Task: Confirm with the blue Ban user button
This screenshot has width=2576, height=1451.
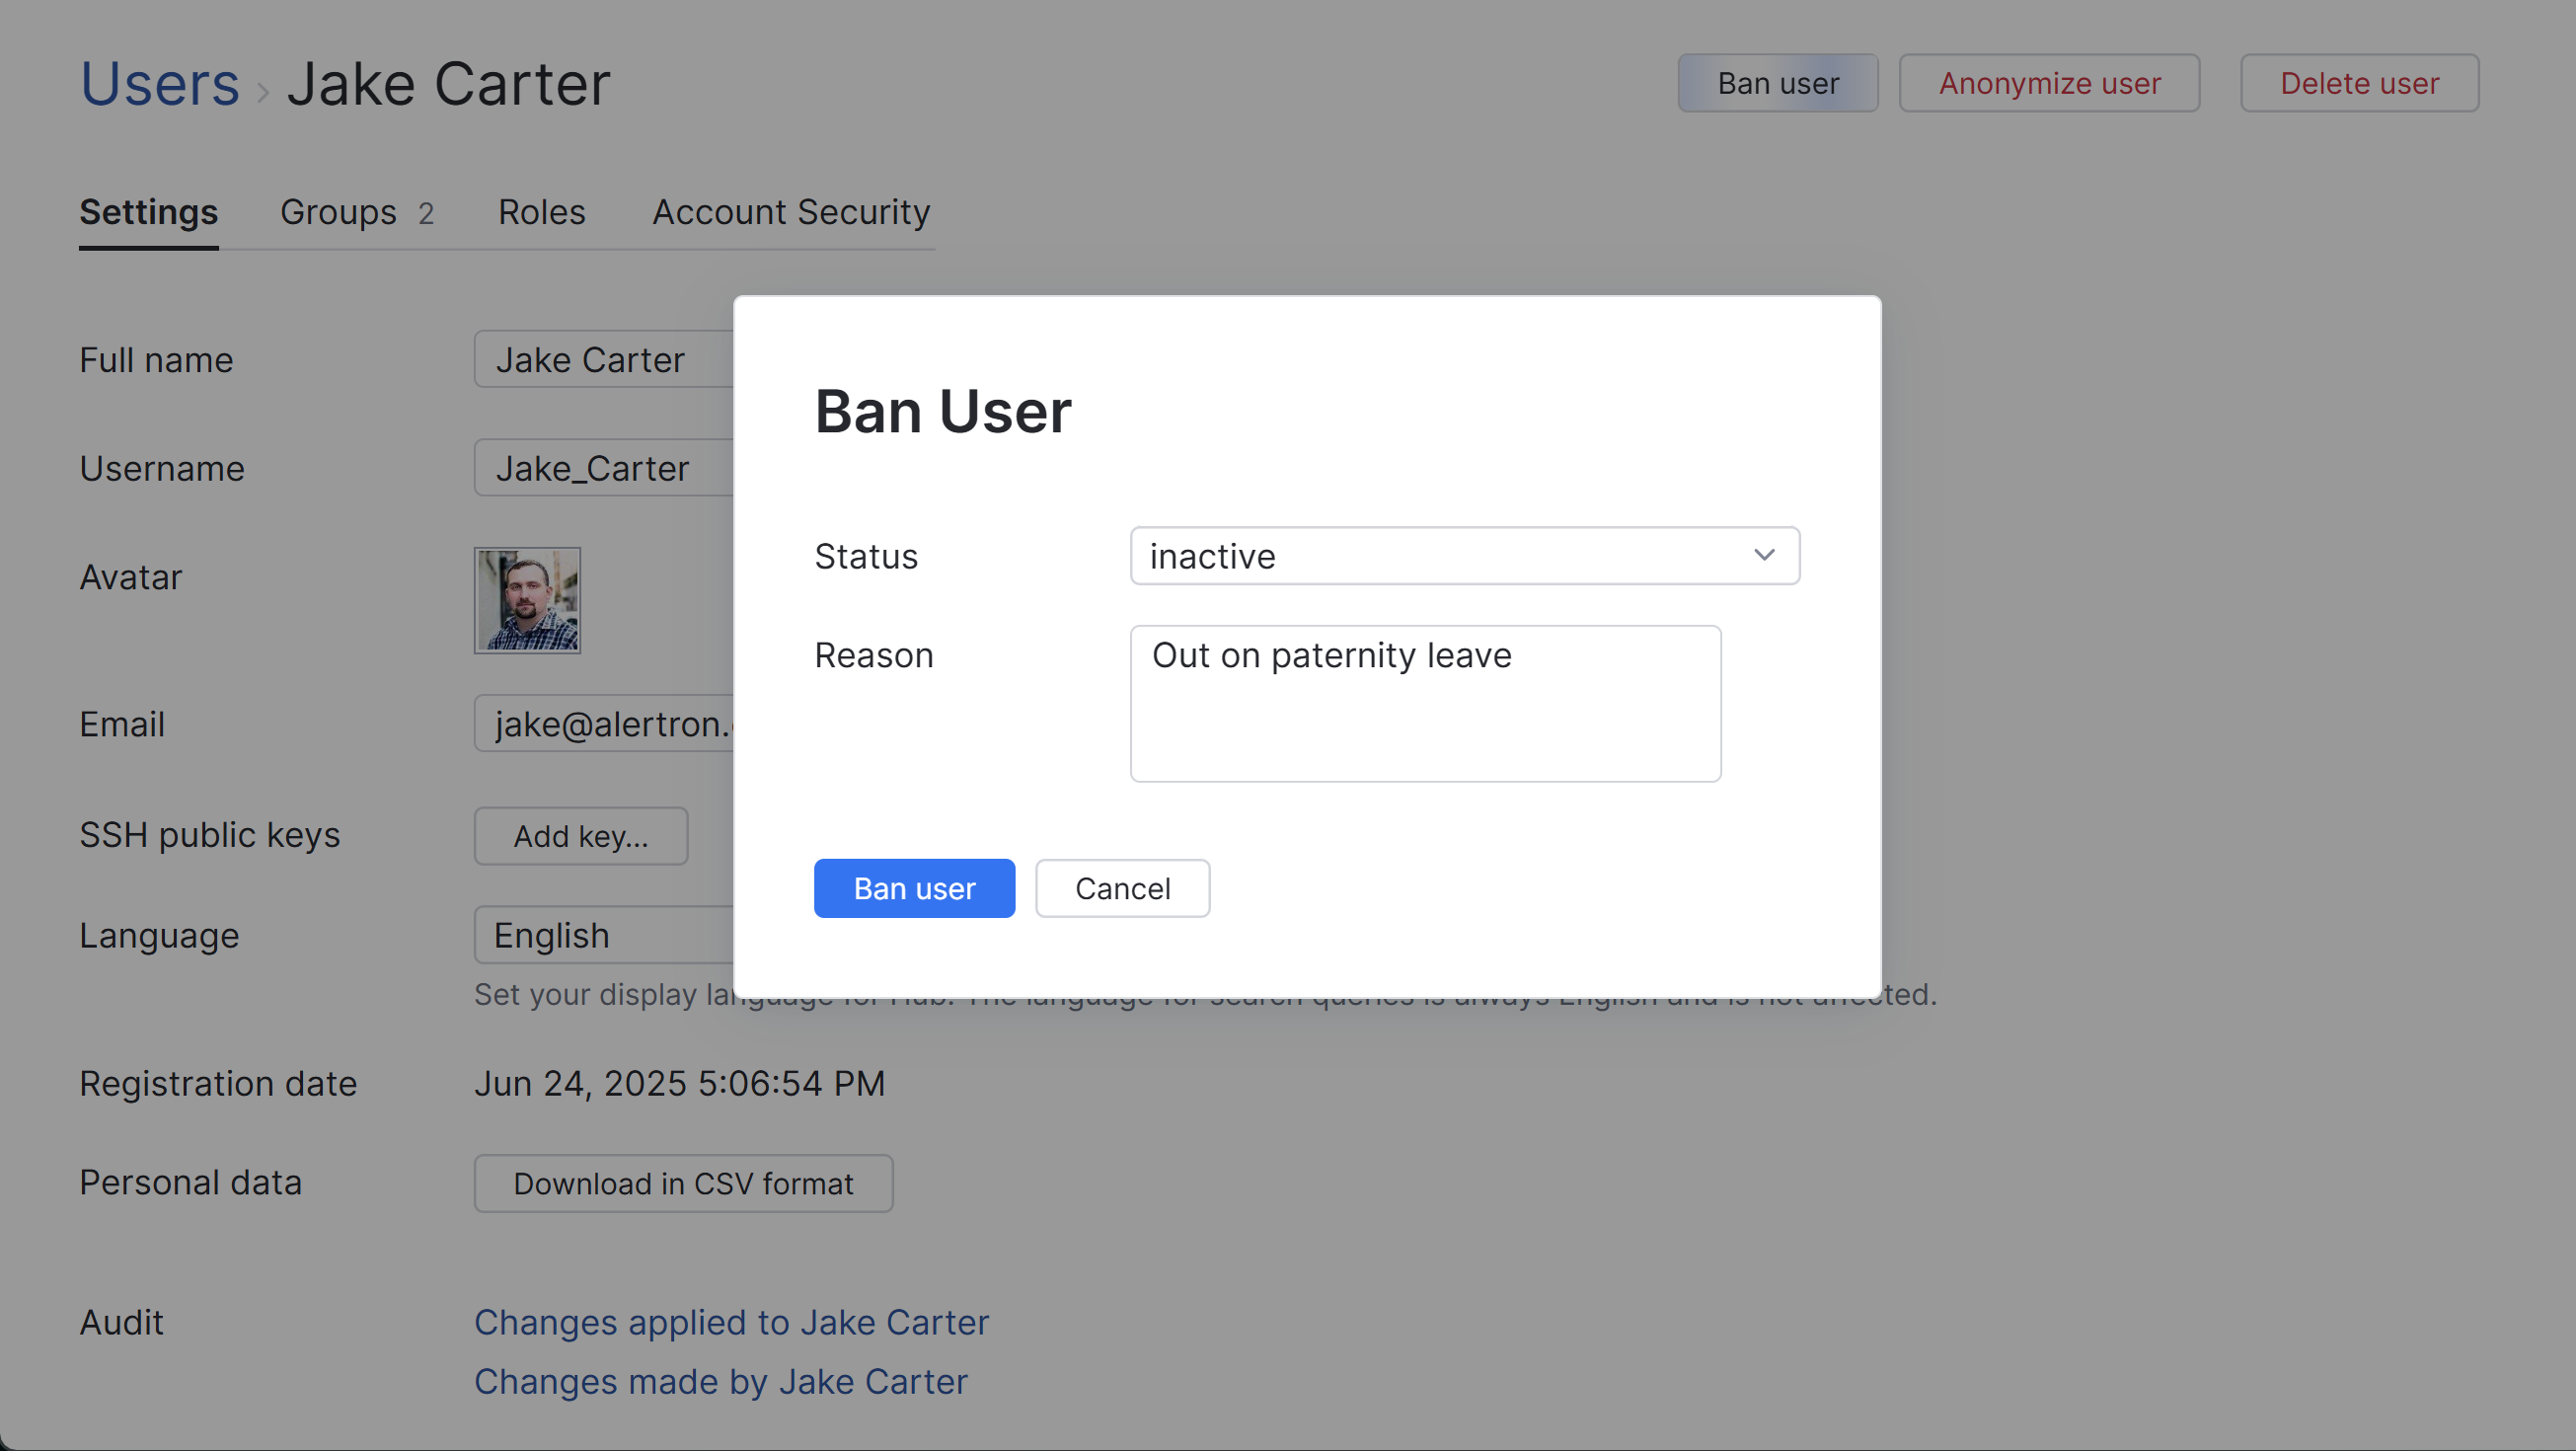Action: 913,888
